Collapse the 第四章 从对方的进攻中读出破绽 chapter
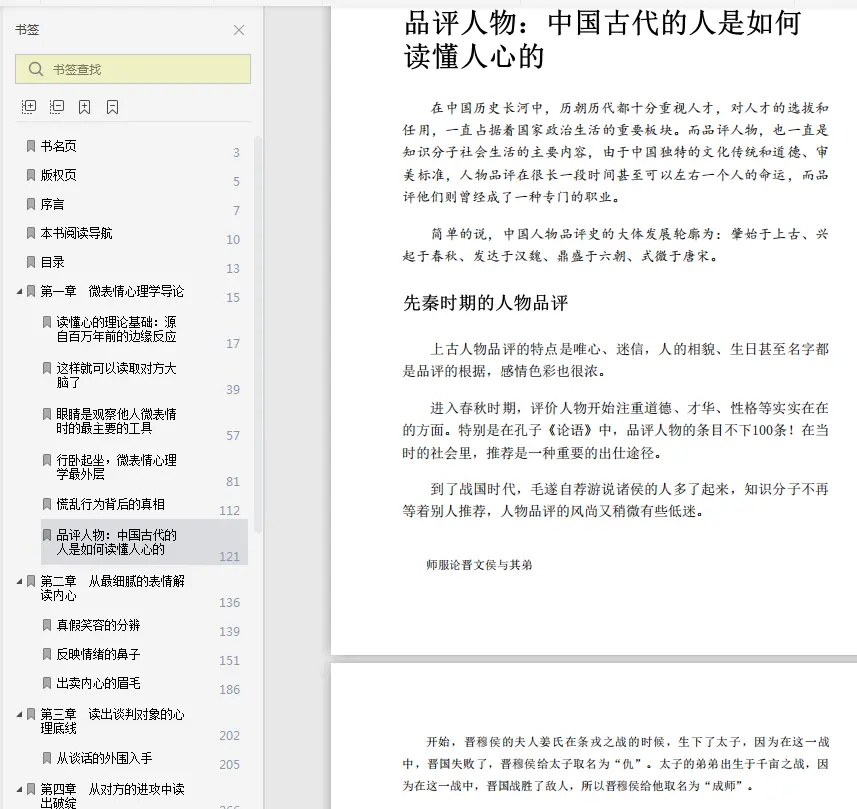This screenshot has width=857, height=809. point(19,790)
